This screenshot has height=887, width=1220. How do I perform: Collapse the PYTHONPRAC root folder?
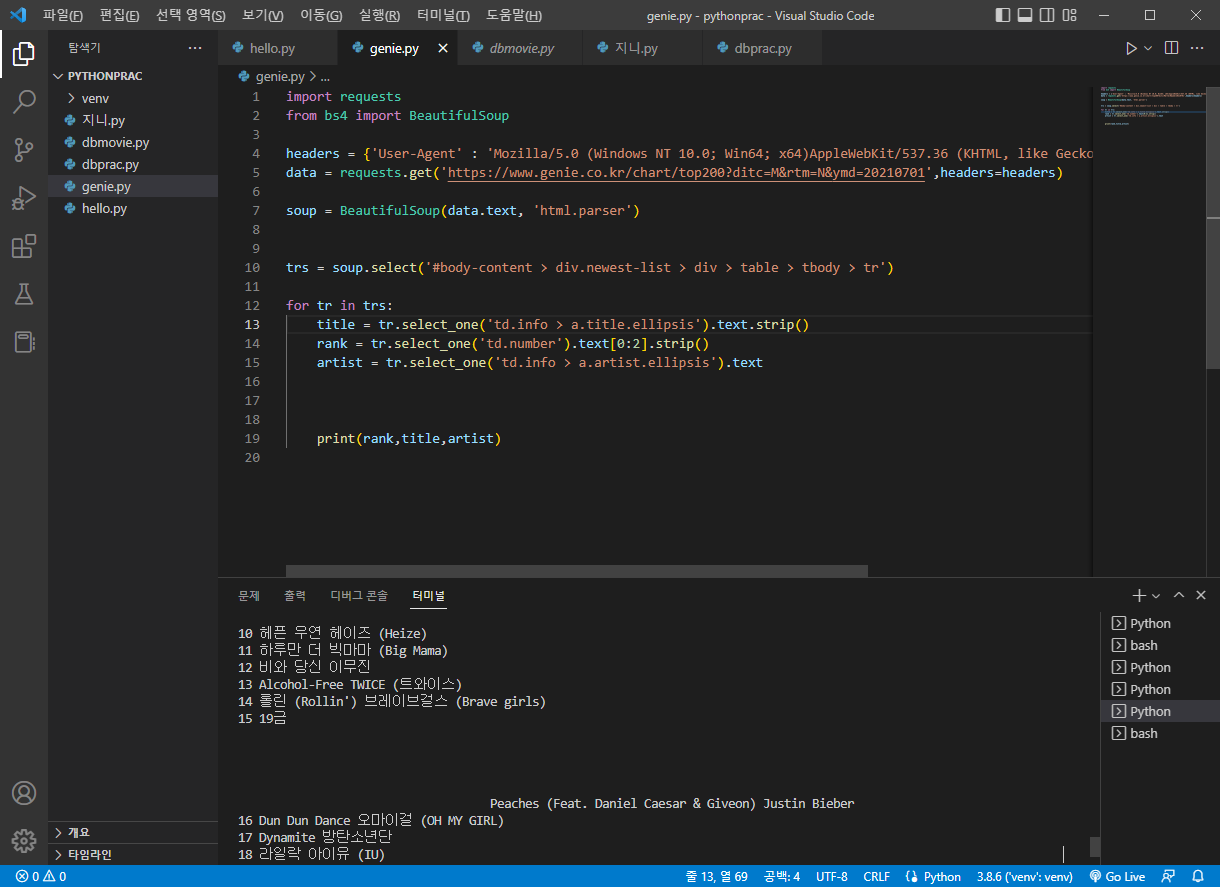(133, 76)
